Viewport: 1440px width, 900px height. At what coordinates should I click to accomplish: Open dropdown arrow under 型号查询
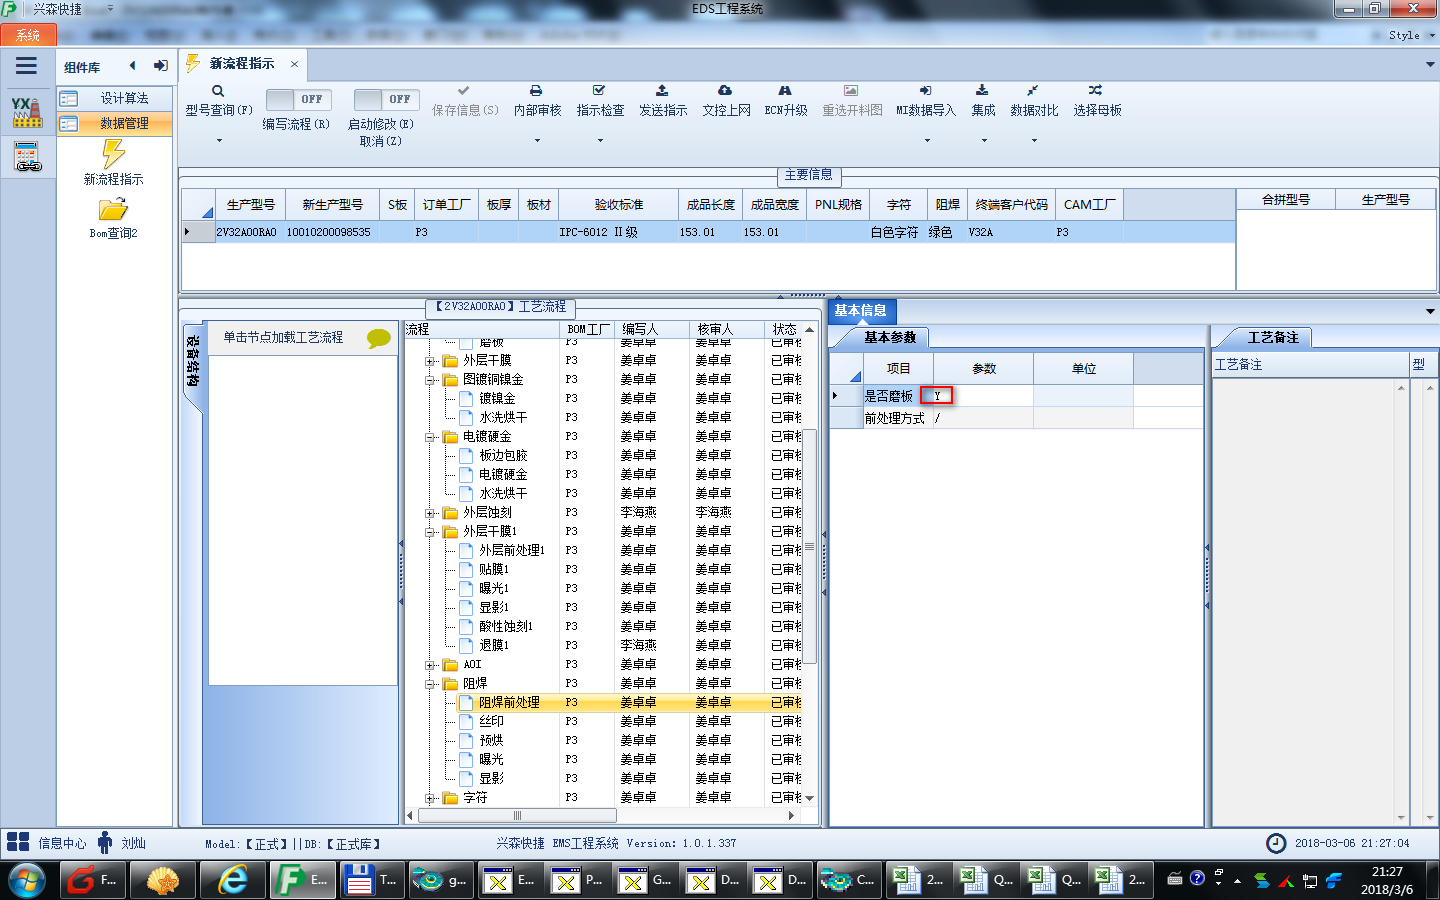click(x=219, y=141)
